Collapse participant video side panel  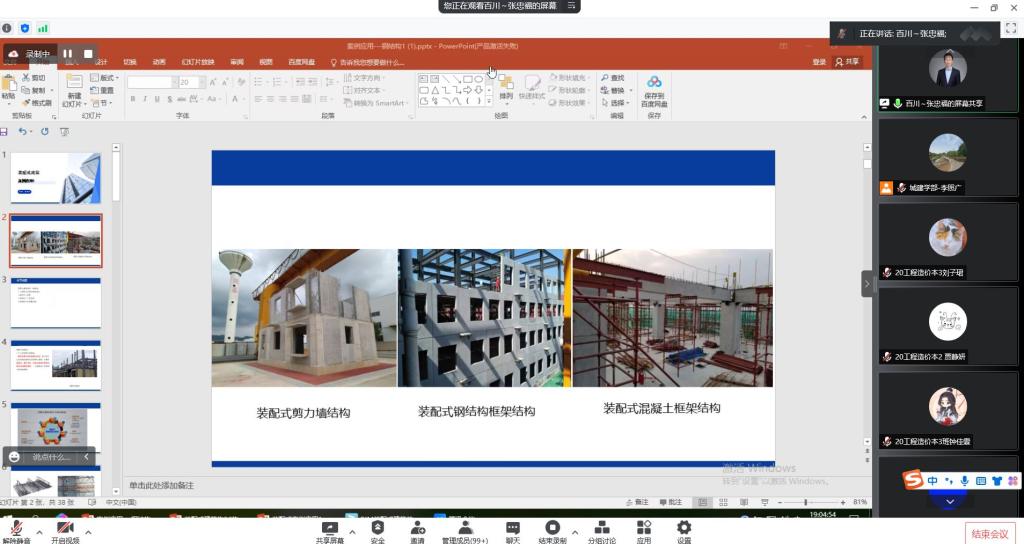(867, 283)
